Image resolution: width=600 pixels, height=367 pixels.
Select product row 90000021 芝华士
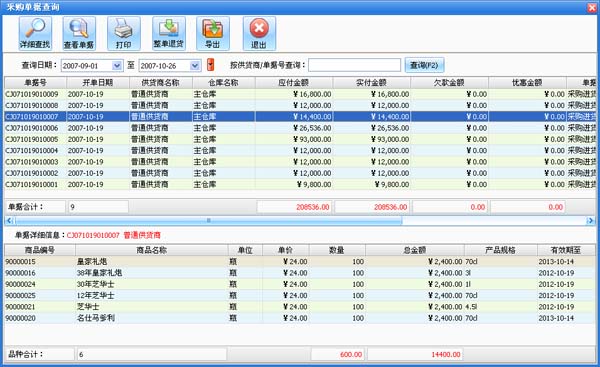(x=300, y=307)
